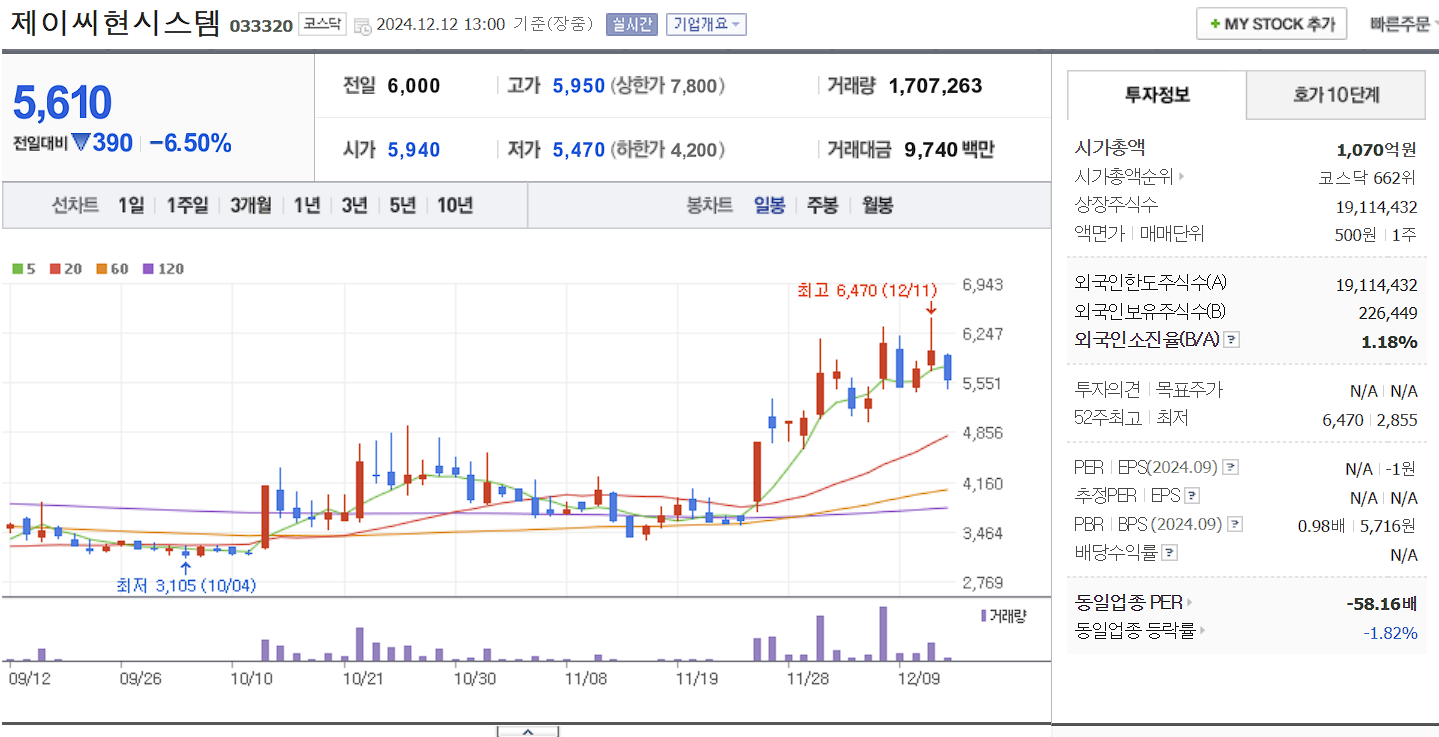This screenshot has height=737, width=1439.
Task: Switch the candle chart to 월봉
Action: point(876,207)
